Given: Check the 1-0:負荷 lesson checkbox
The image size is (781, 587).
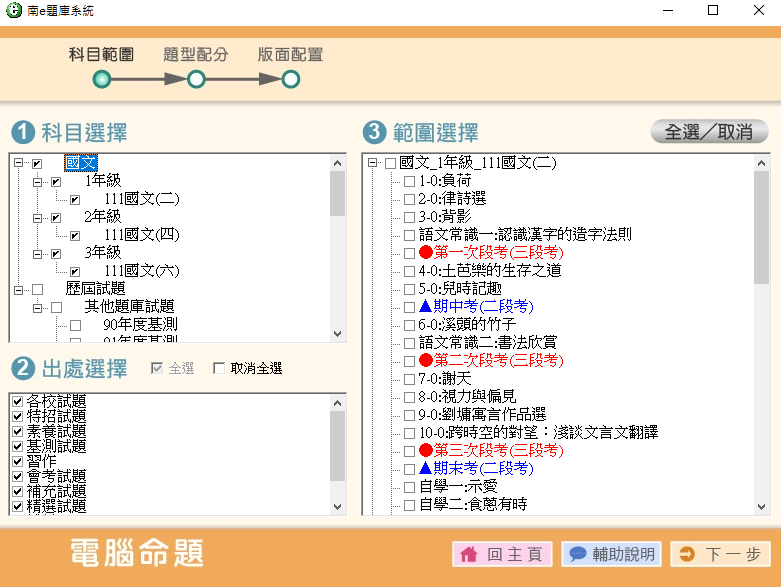Looking at the screenshot, I should coord(409,181).
